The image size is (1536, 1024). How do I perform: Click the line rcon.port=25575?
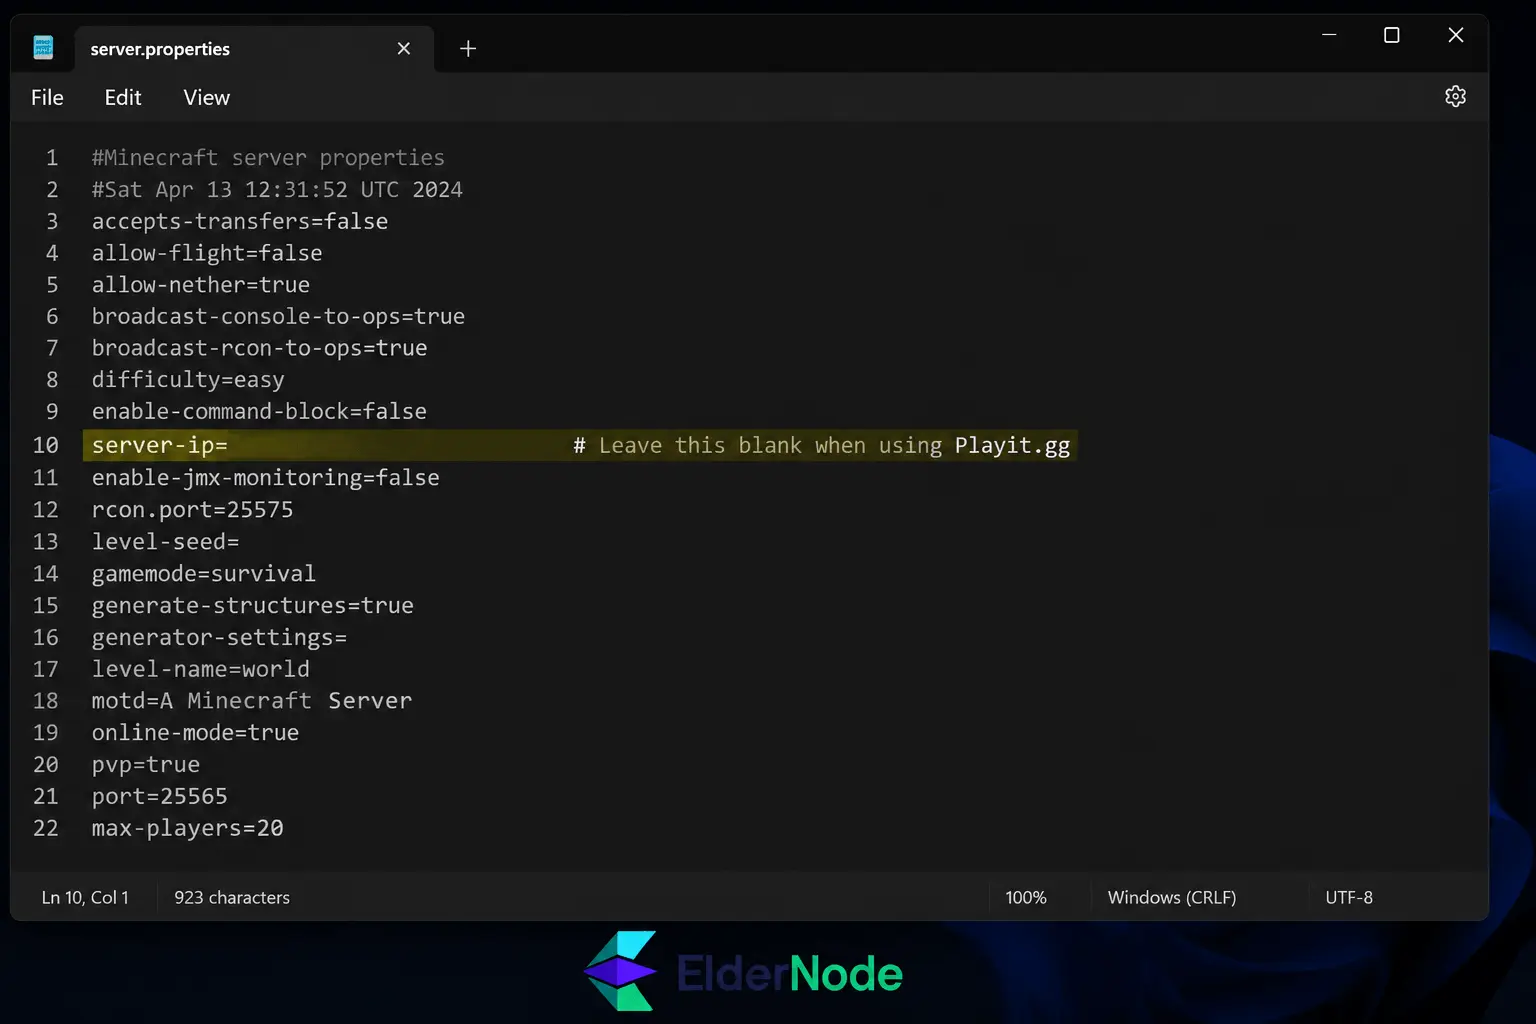coord(193,510)
